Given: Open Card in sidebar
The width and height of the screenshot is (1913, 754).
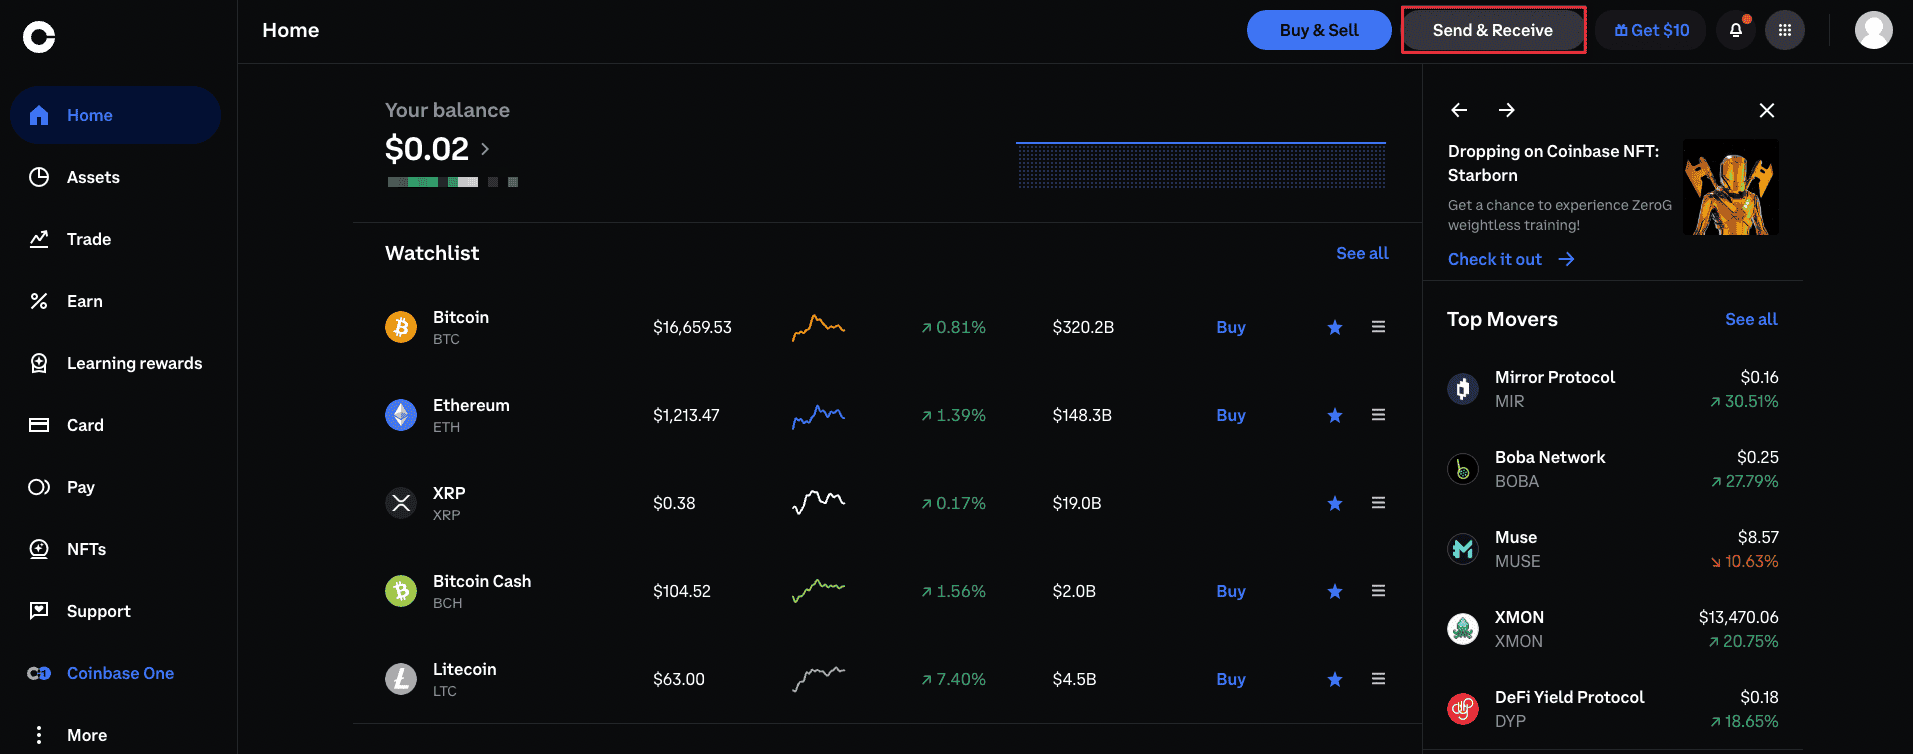Looking at the screenshot, I should 116,425.
